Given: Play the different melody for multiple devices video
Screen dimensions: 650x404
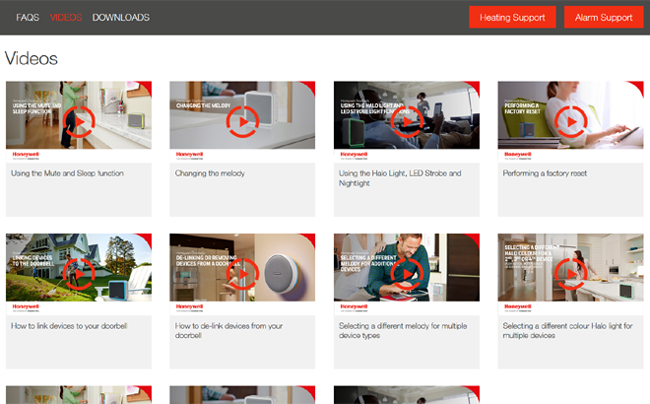Looking at the screenshot, I should point(407,274).
